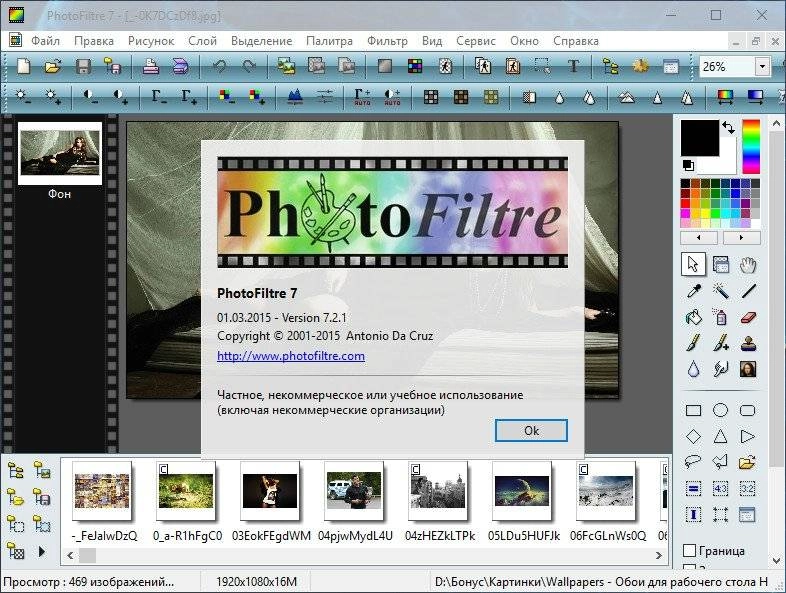Open the photofiltre.com link
786x593 pixels.
pos(291,356)
